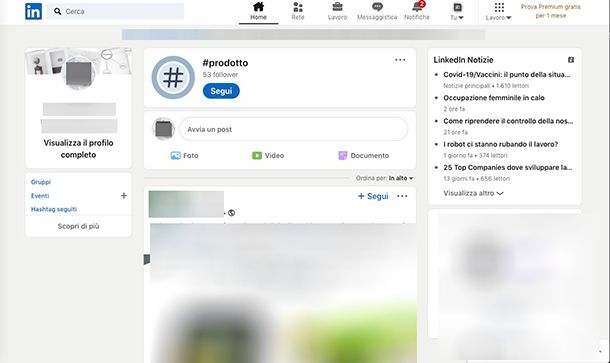The image size is (610, 363).
Task: Follow the #prodotto hashtag with Segui
Action: [221, 91]
